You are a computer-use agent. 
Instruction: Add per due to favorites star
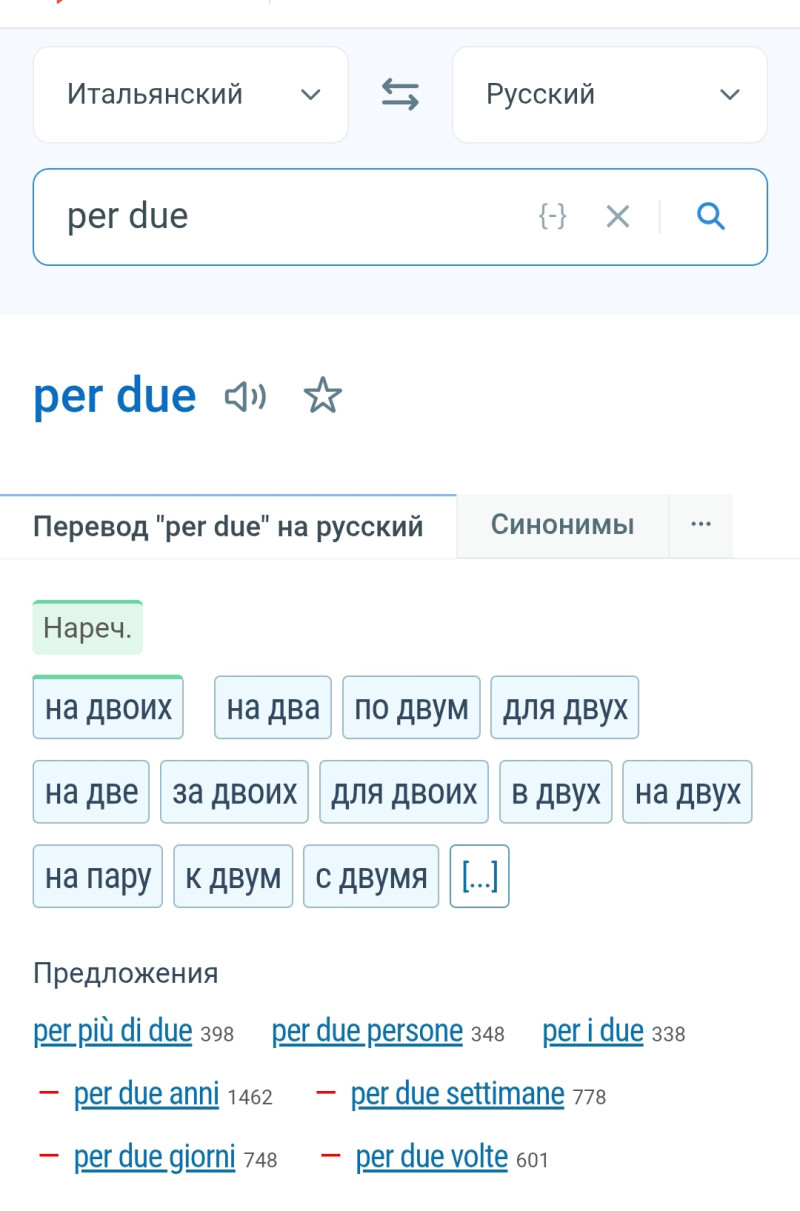pyautogui.click(x=322, y=397)
